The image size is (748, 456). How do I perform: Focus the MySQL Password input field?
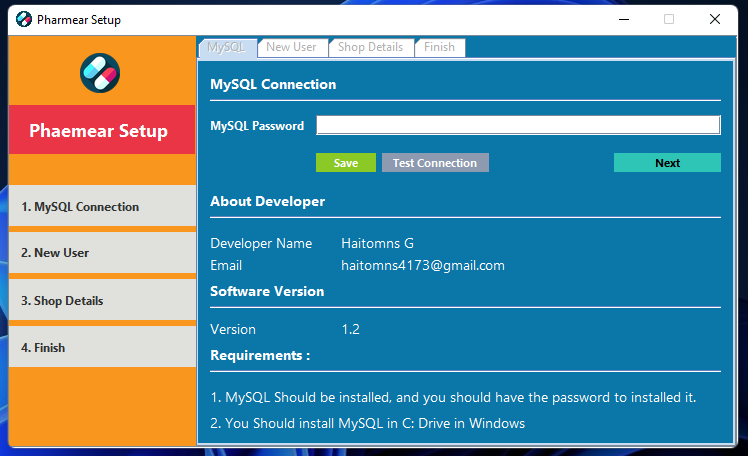coord(518,125)
